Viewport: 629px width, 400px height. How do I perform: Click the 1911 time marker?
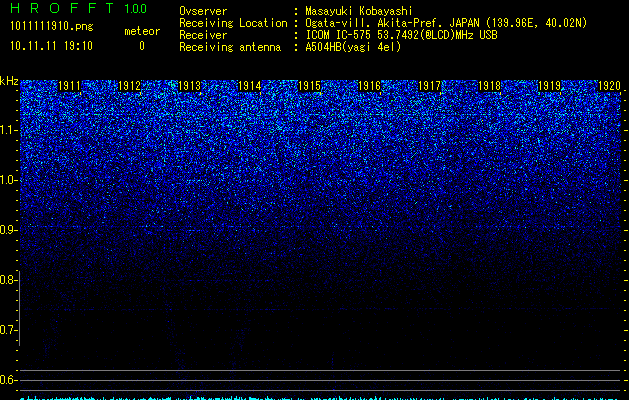(69, 86)
